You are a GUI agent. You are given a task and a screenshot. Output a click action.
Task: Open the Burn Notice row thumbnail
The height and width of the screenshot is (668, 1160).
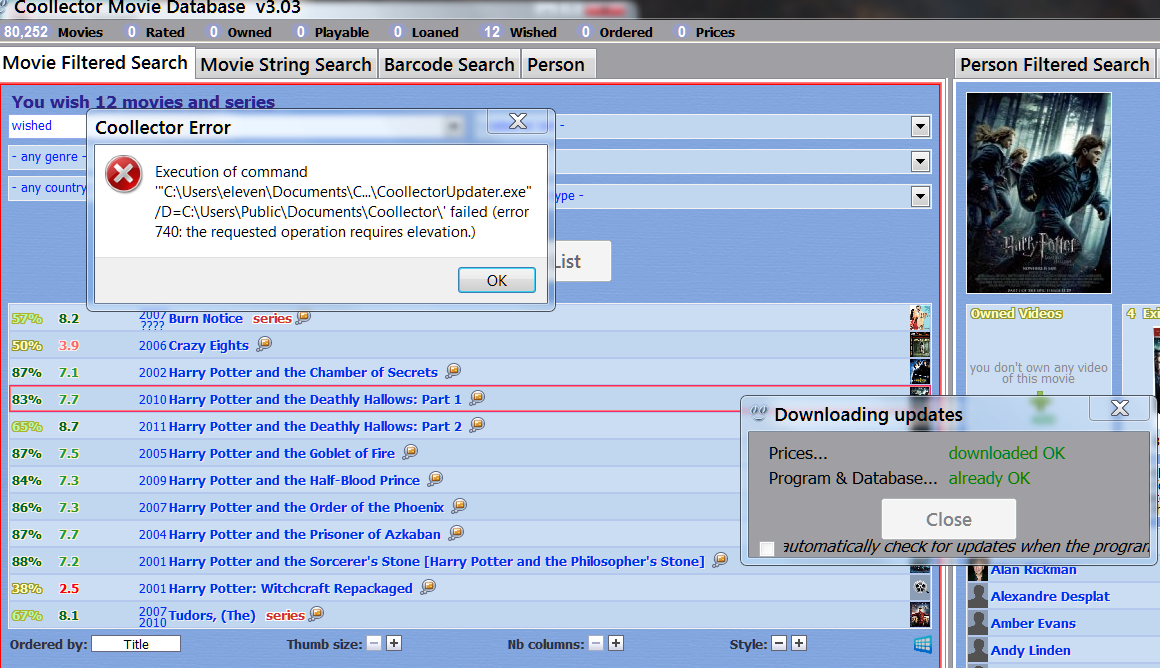[x=920, y=318]
